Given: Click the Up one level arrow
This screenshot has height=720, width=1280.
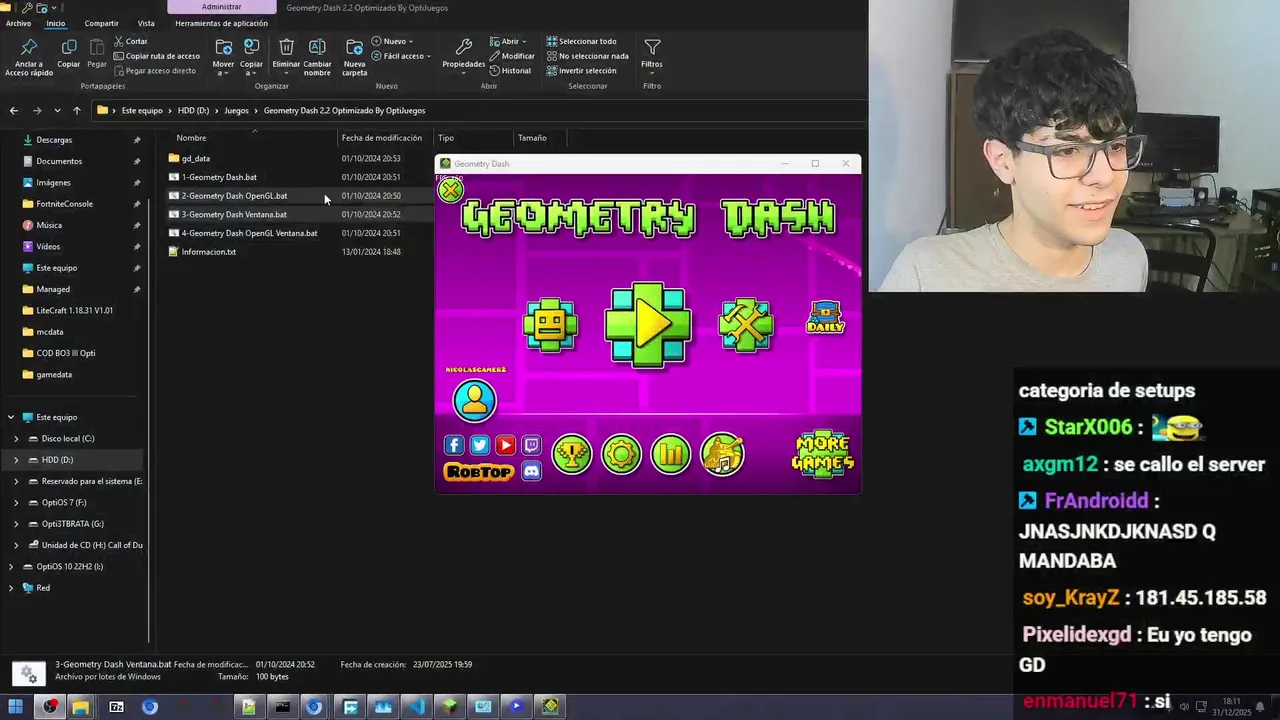Looking at the screenshot, I should click(76, 111).
